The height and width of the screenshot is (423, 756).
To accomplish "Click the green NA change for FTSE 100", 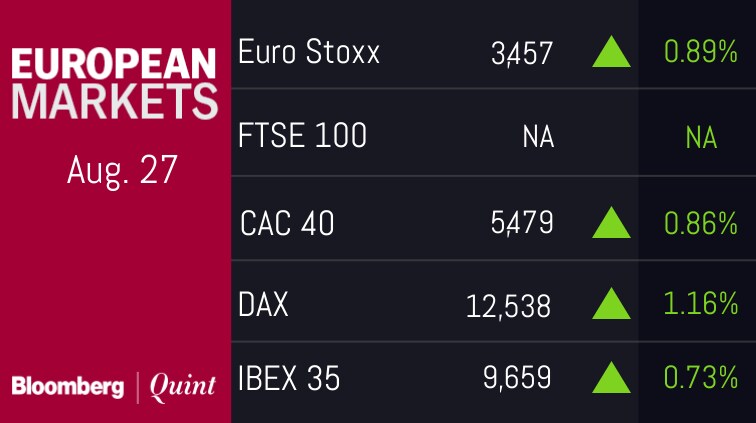I will pos(701,137).
